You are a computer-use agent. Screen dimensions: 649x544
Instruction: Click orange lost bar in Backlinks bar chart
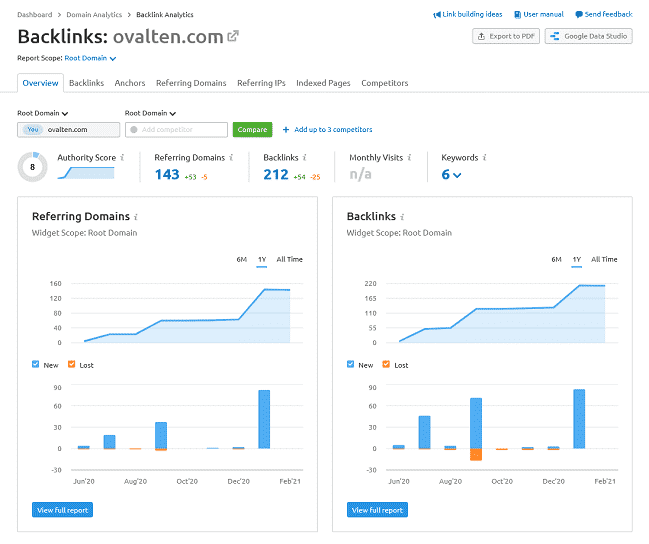476,454
